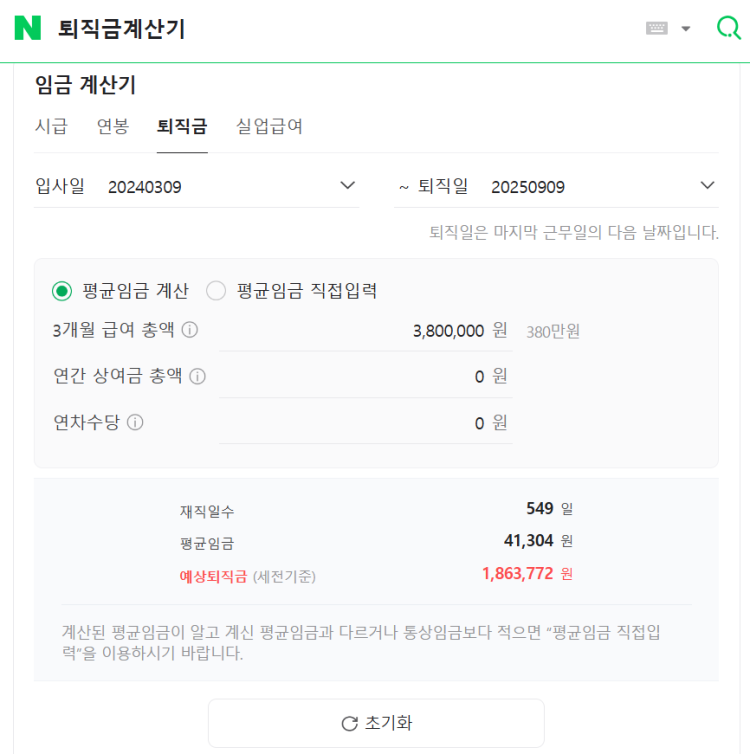Click info icon beside 연차수당
Viewport: 750px width, 754px height.
[135, 422]
